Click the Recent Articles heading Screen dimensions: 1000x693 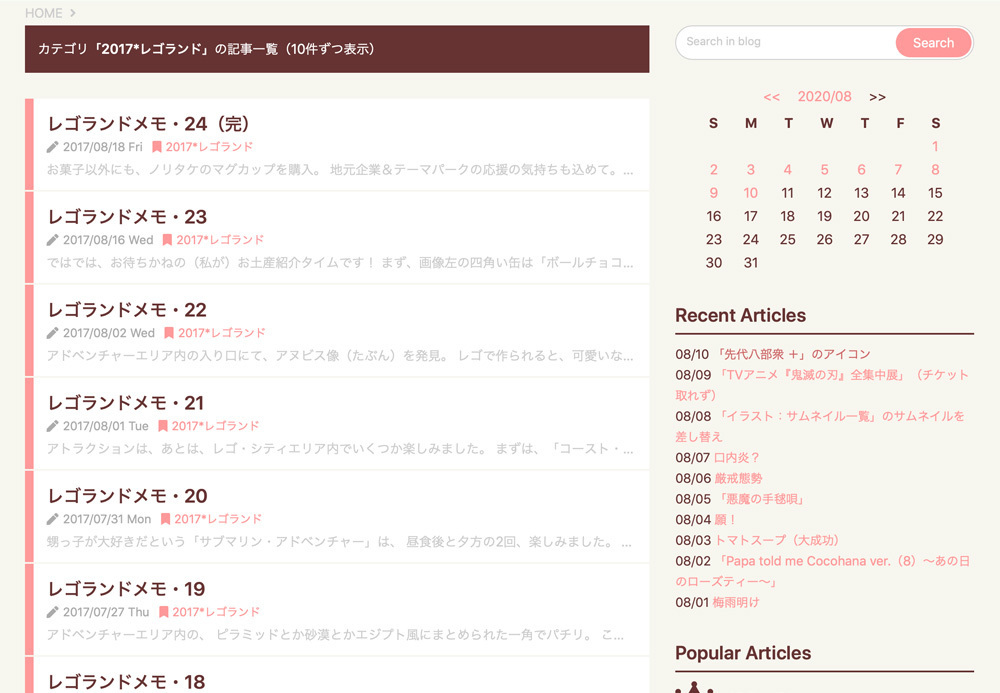pos(740,316)
